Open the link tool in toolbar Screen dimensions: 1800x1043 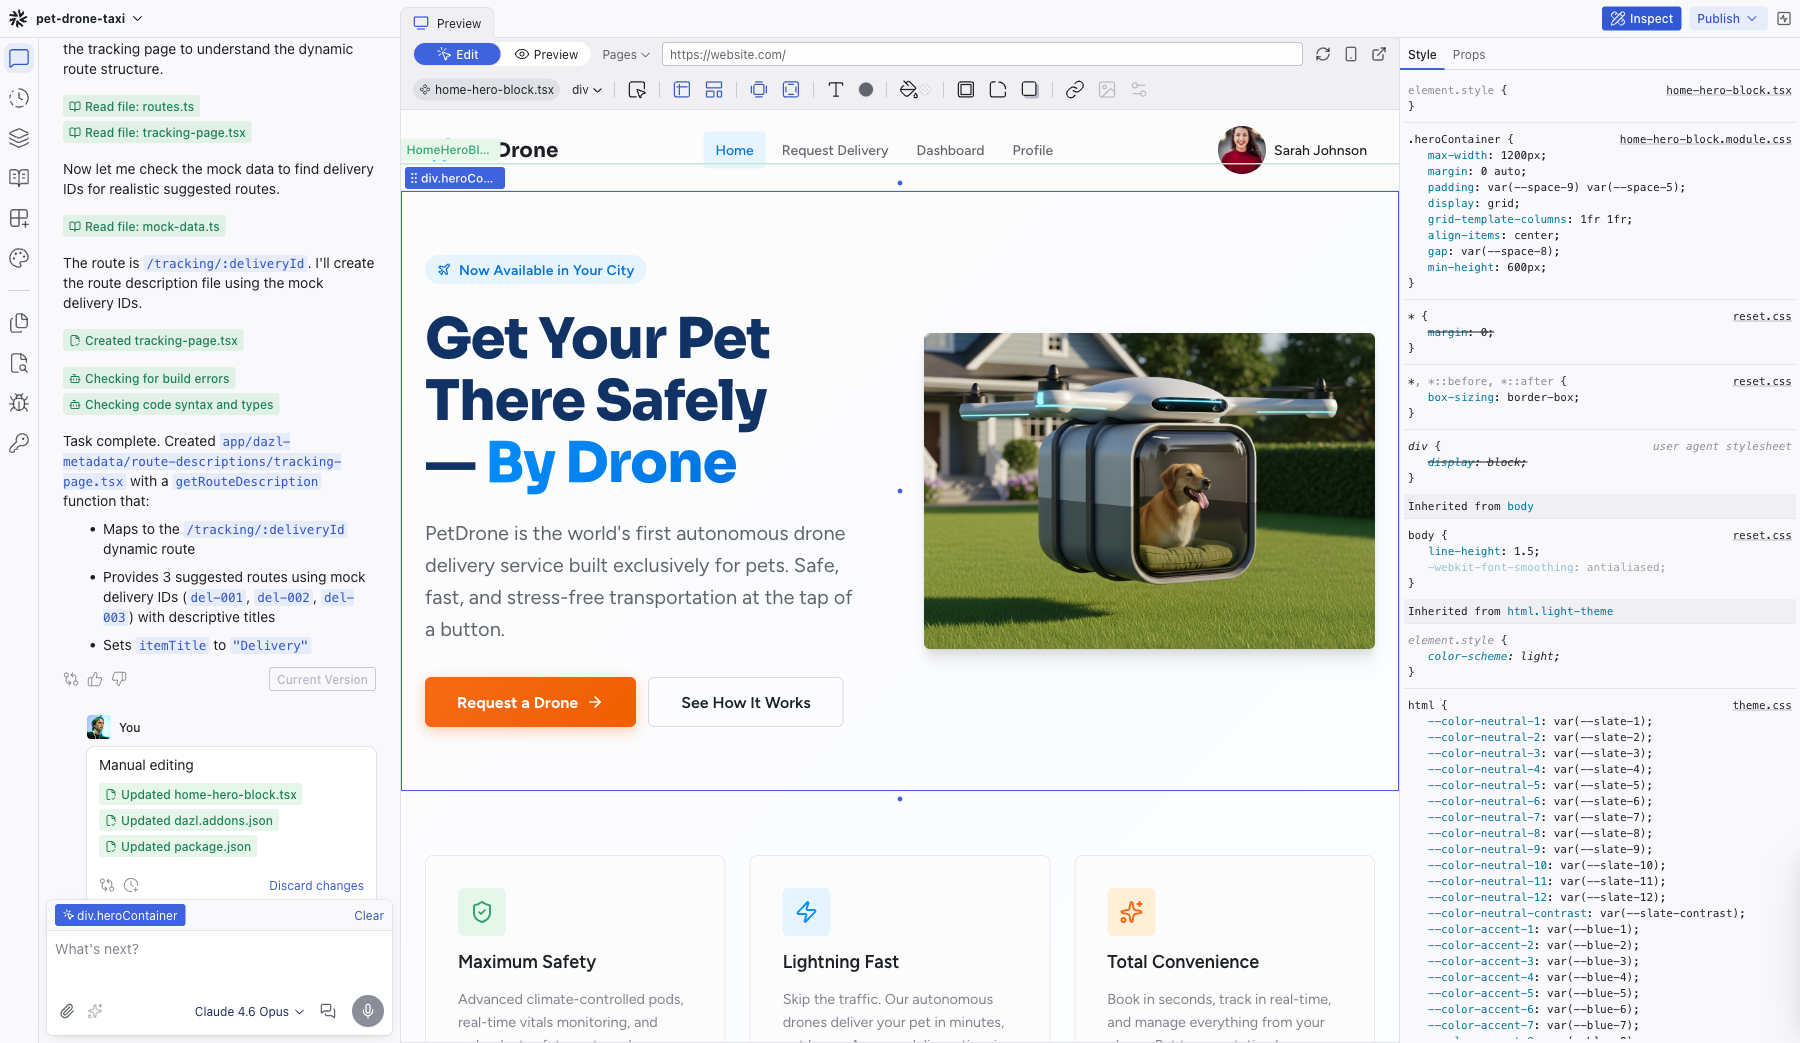[1074, 90]
